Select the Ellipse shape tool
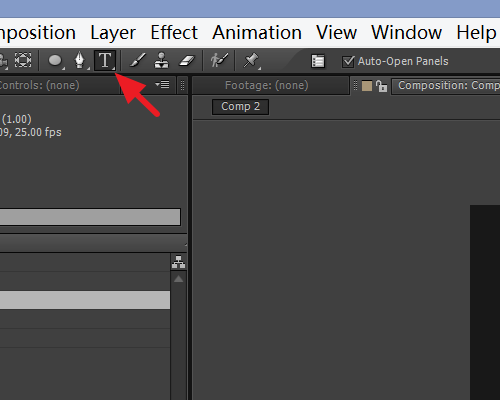This screenshot has width=500, height=400. [x=55, y=61]
